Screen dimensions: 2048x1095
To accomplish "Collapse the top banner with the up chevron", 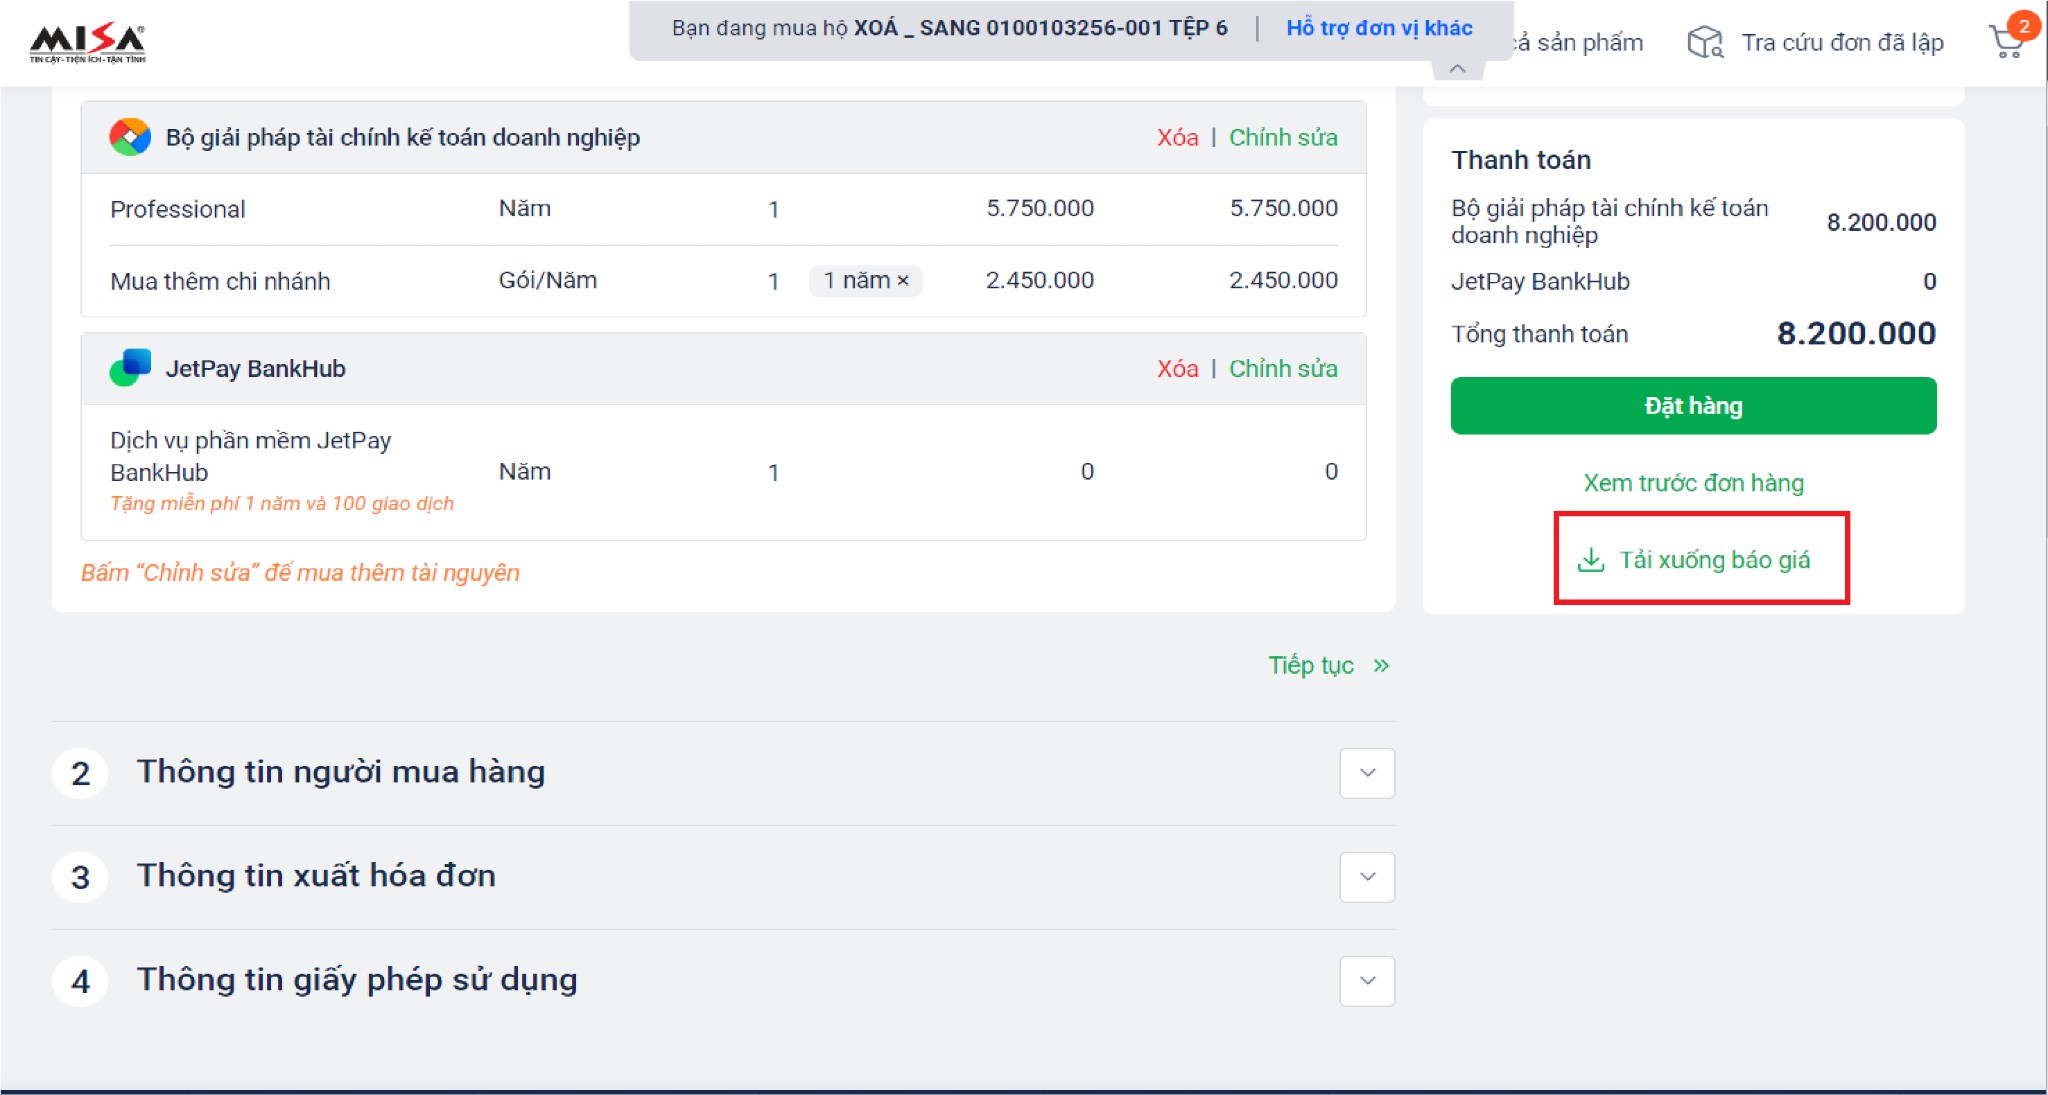I will click(1458, 69).
